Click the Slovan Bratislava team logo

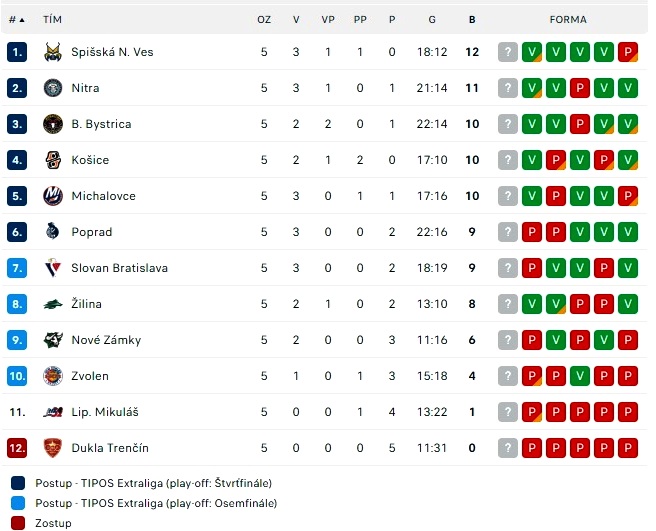tap(53, 268)
